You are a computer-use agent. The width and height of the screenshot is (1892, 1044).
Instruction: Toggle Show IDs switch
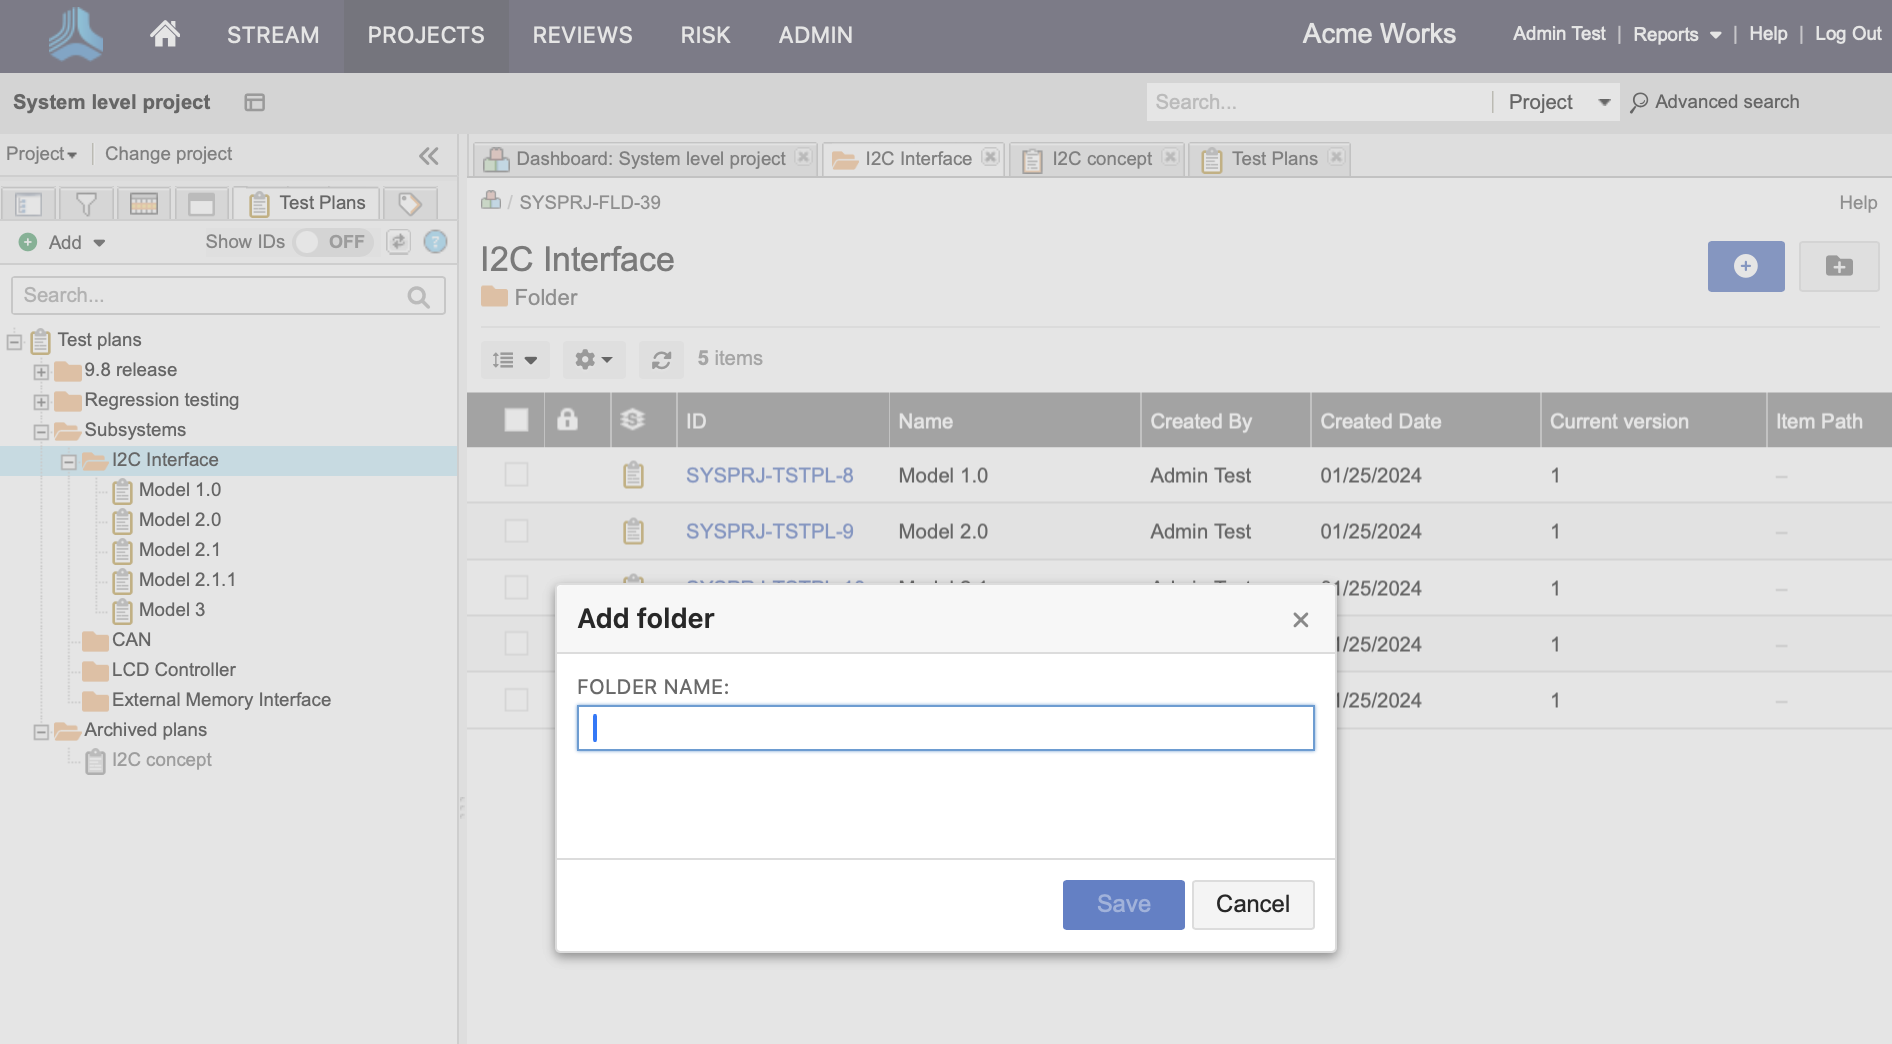click(x=333, y=242)
